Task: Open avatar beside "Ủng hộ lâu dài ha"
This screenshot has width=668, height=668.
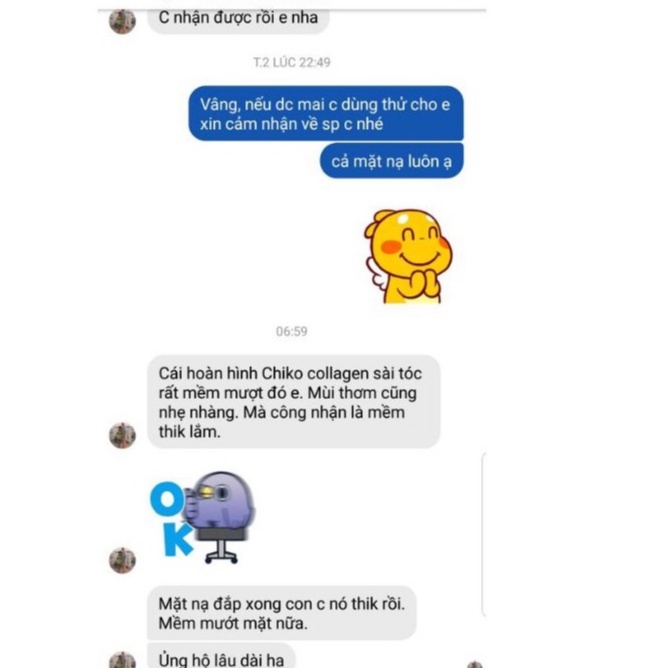Action: (122, 659)
